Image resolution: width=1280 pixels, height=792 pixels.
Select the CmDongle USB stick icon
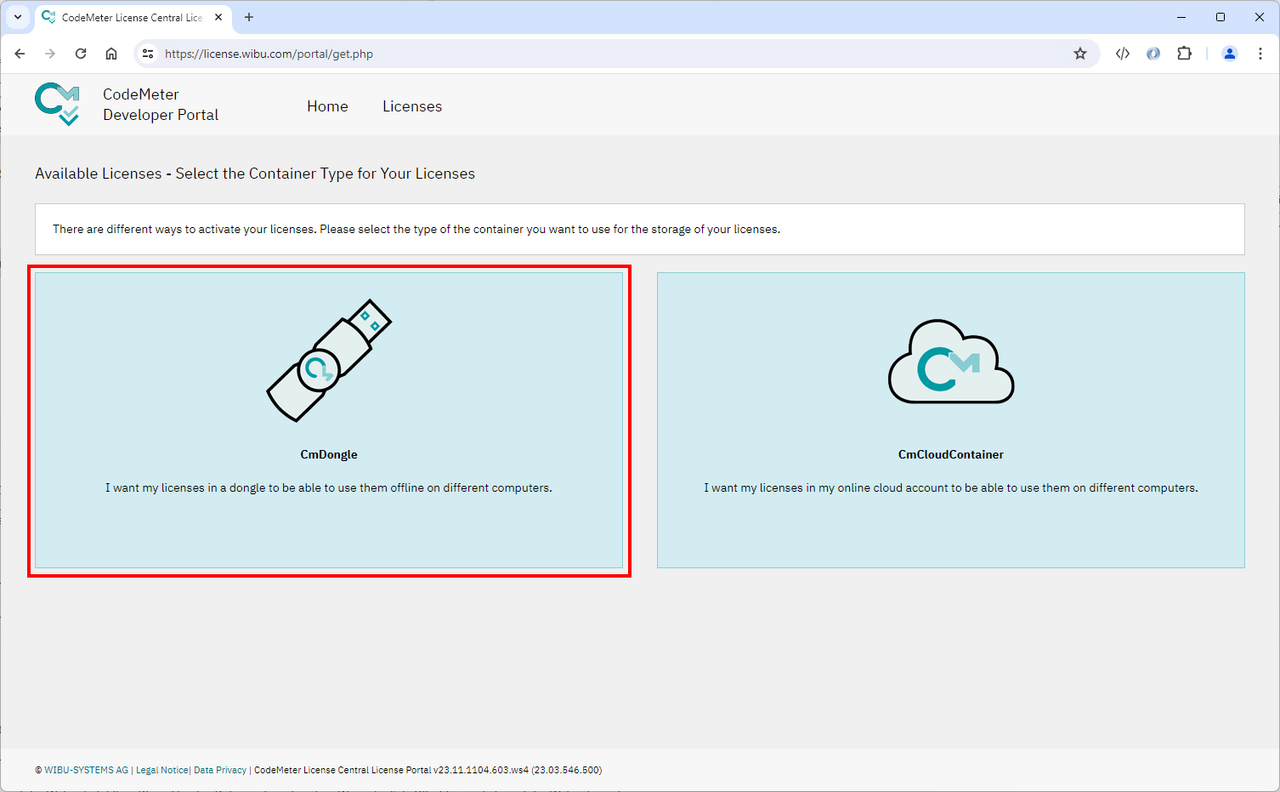[x=329, y=359]
